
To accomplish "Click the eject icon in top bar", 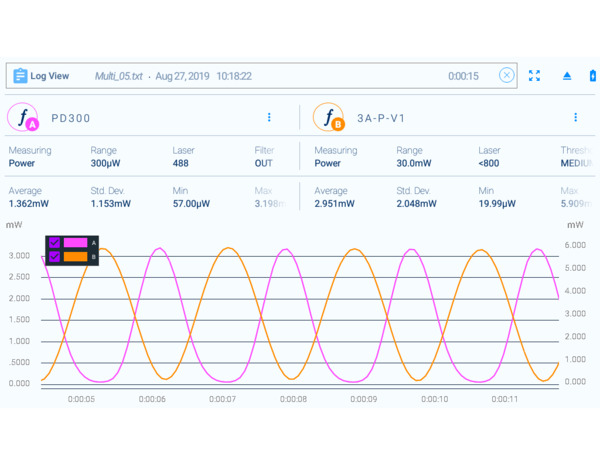I will coord(567,76).
